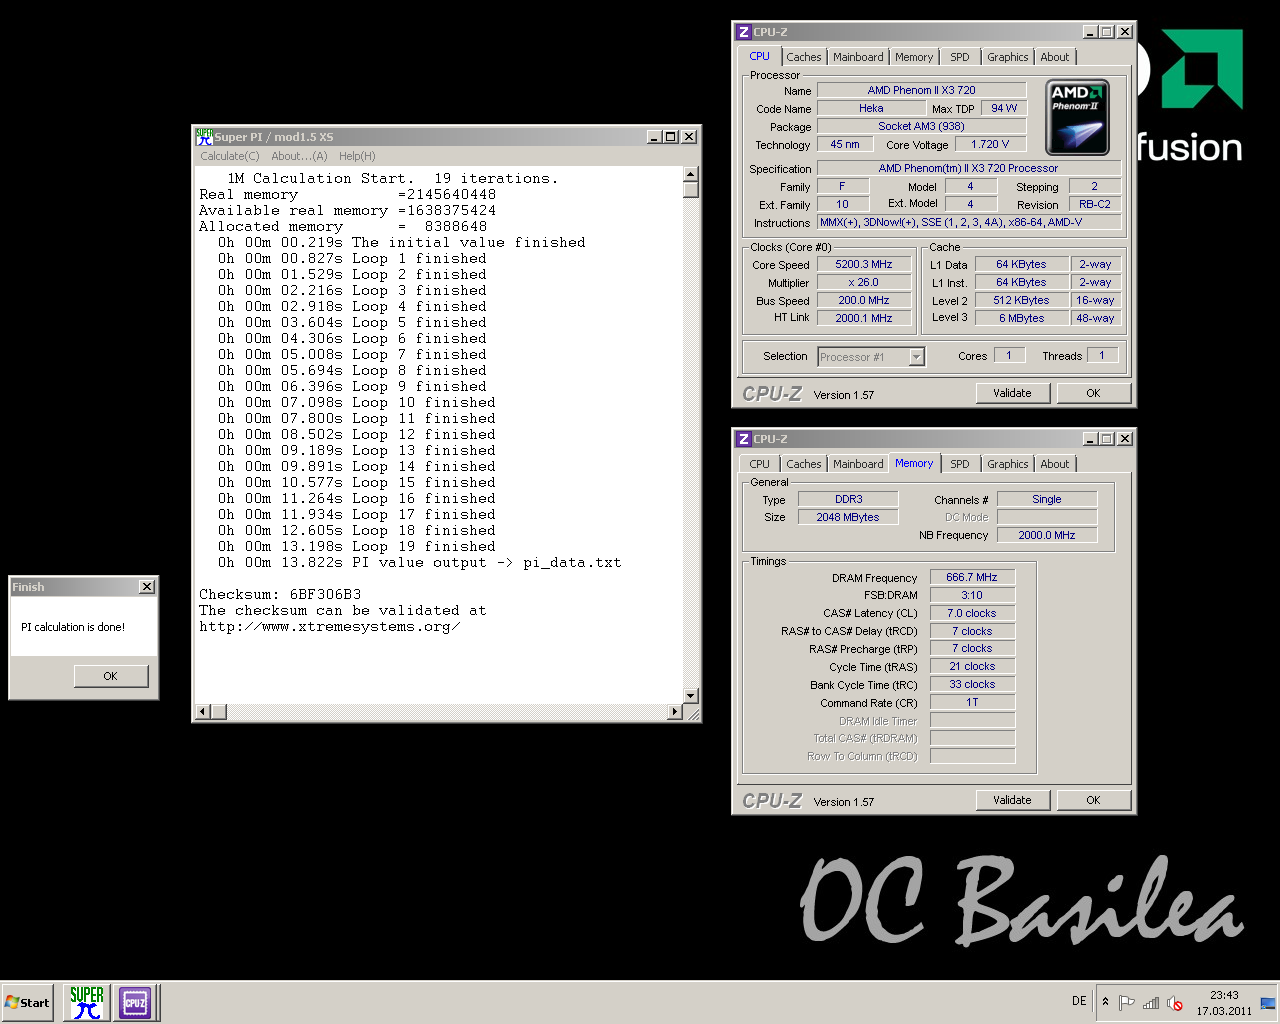Close the Finish dialog
Image resolution: width=1280 pixels, height=1024 pixels.
[x=147, y=587]
